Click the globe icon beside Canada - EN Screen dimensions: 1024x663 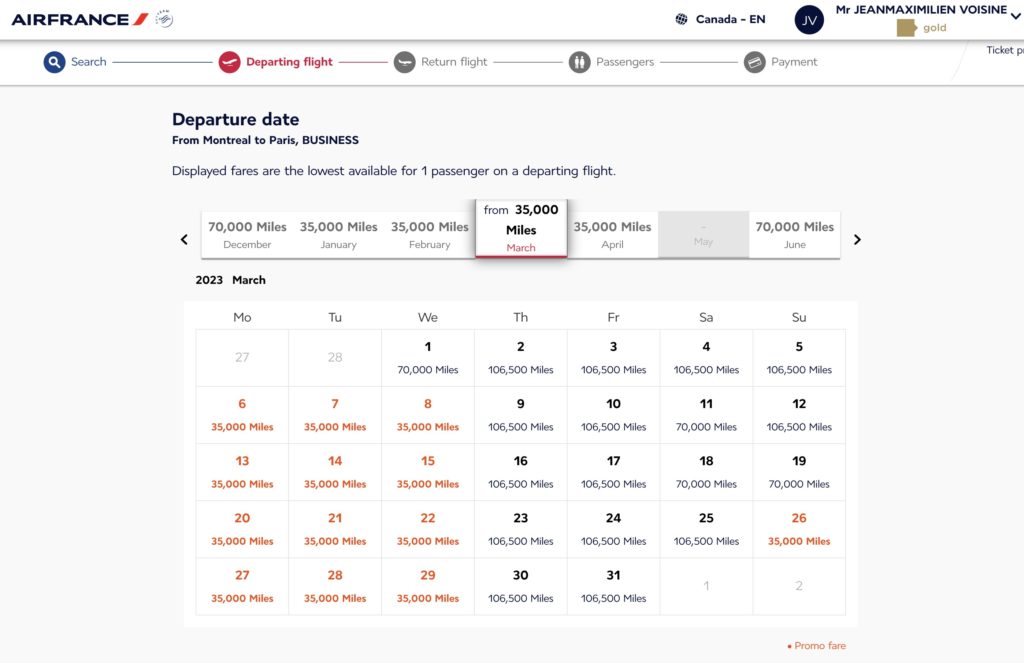tap(682, 19)
